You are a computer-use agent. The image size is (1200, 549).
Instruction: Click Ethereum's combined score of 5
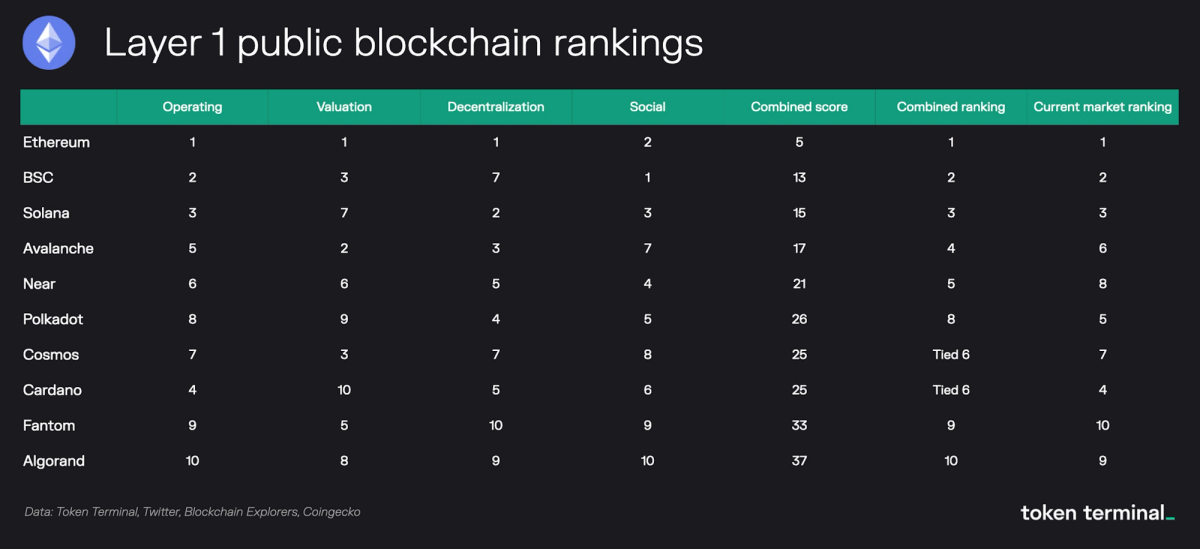coord(799,142)
